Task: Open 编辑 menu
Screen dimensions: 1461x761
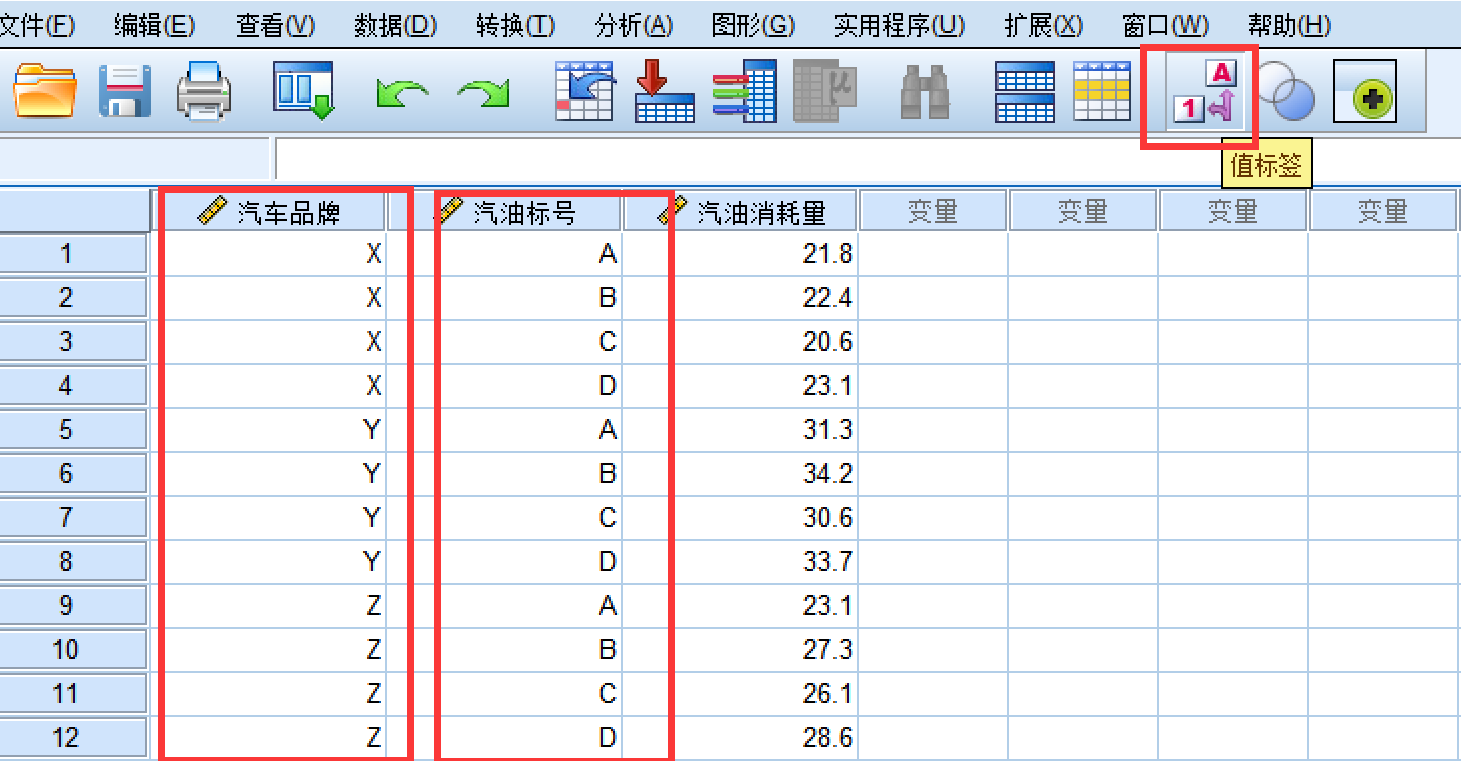Action: click(154, 26)
